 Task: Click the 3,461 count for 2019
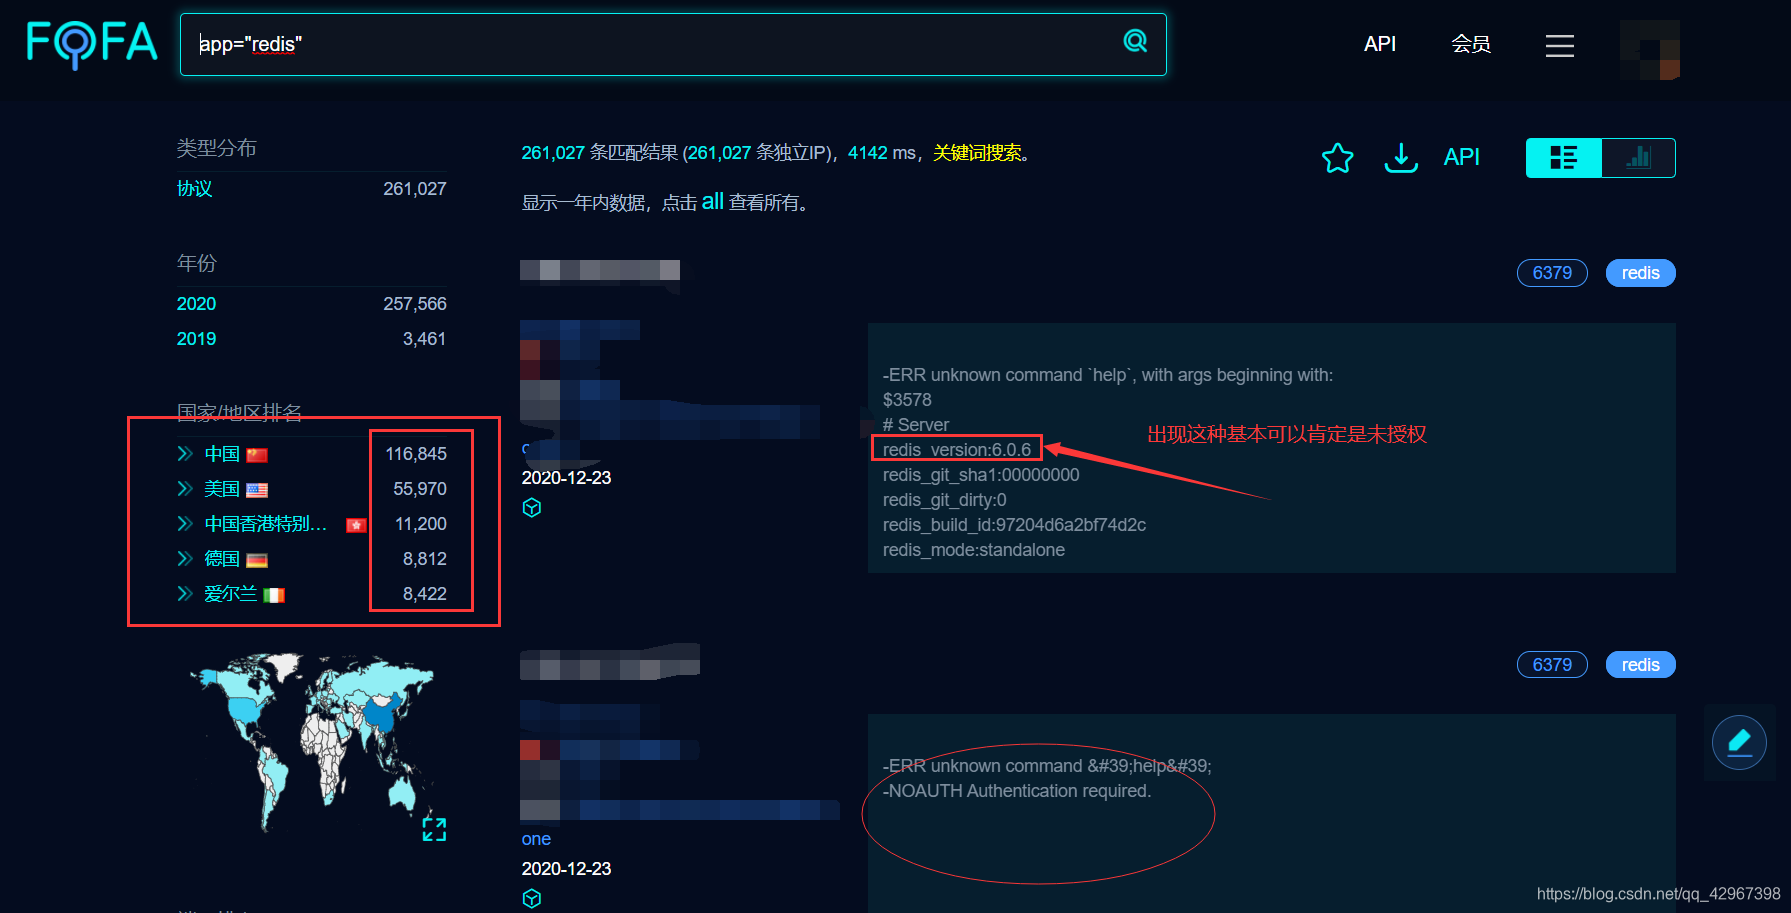click(424, 339)
